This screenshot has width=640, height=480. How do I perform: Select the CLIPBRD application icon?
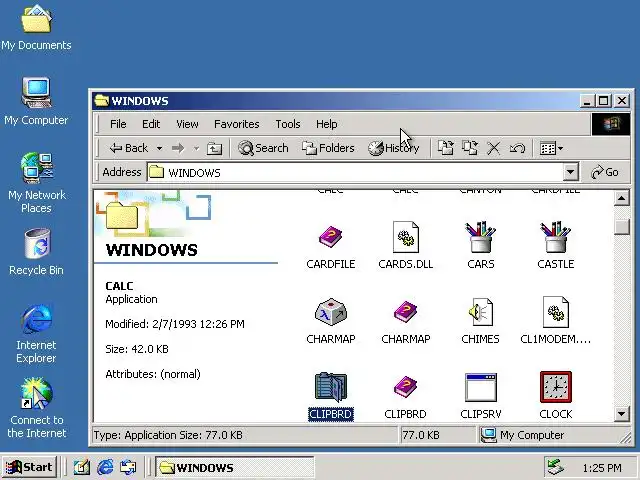331,387
